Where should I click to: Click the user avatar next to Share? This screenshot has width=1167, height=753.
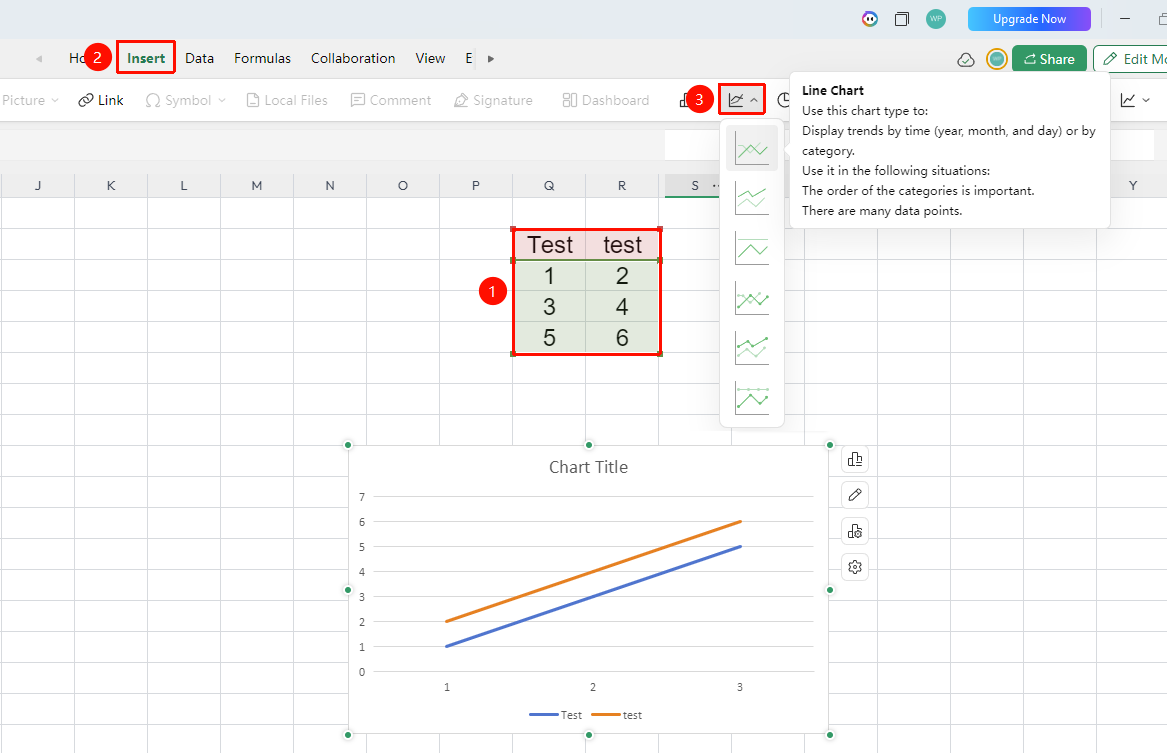(x=997, y=59)
